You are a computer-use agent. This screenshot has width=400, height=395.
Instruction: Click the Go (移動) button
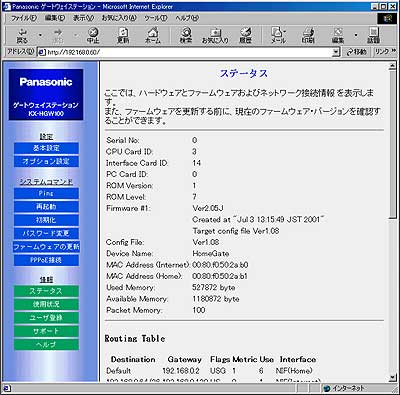click(x=356, y=52)
